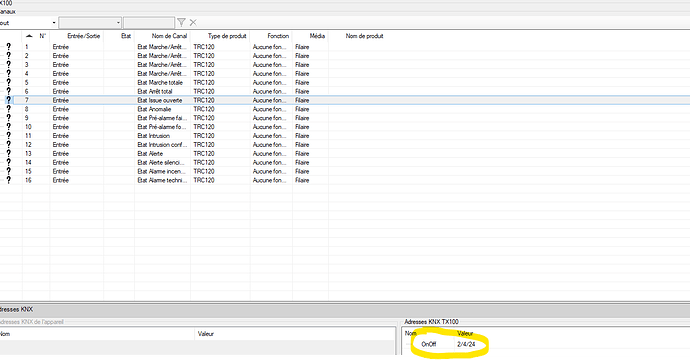
Task: Select the 'Etat Intrusion' channel name in row 11
Action: coord(153,136)
